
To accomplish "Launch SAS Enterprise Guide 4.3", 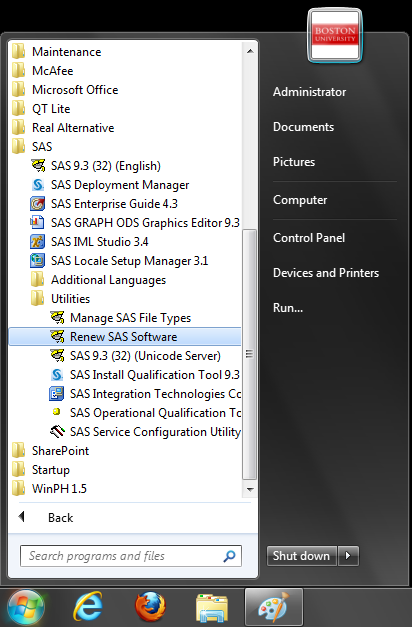I will [114, 204].
